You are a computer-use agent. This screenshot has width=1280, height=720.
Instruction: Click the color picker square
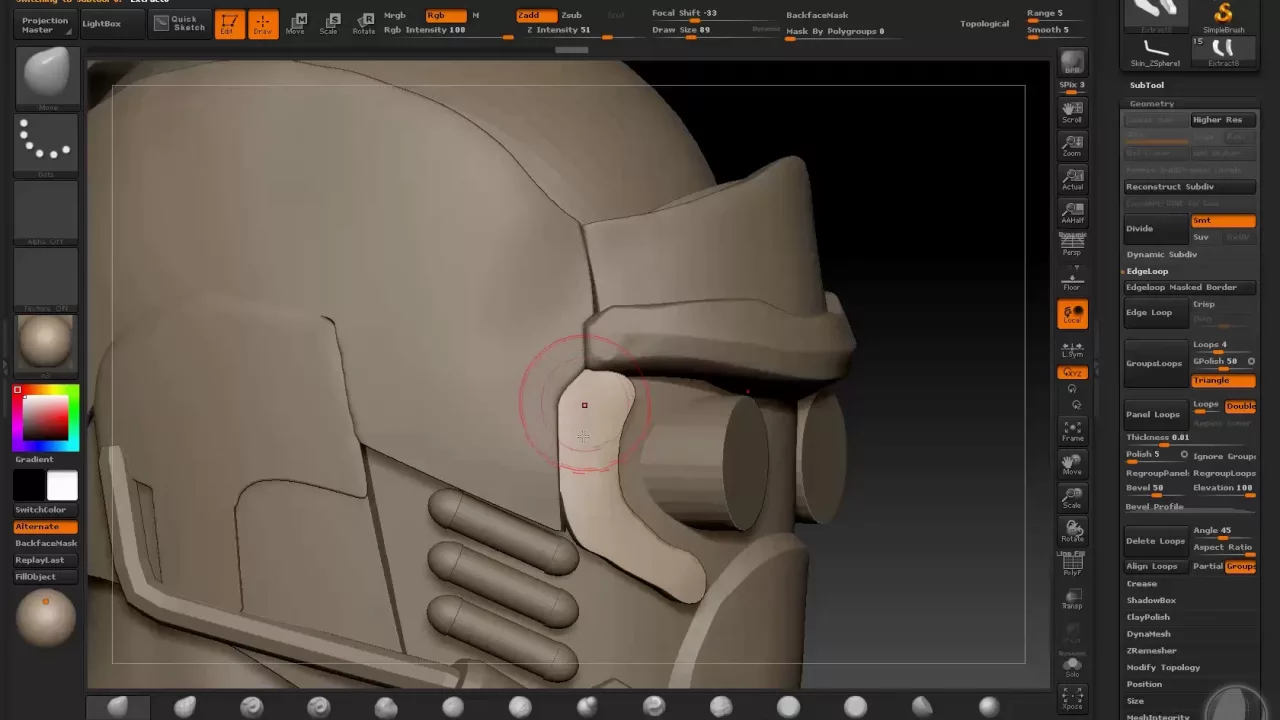pos(46,417)
